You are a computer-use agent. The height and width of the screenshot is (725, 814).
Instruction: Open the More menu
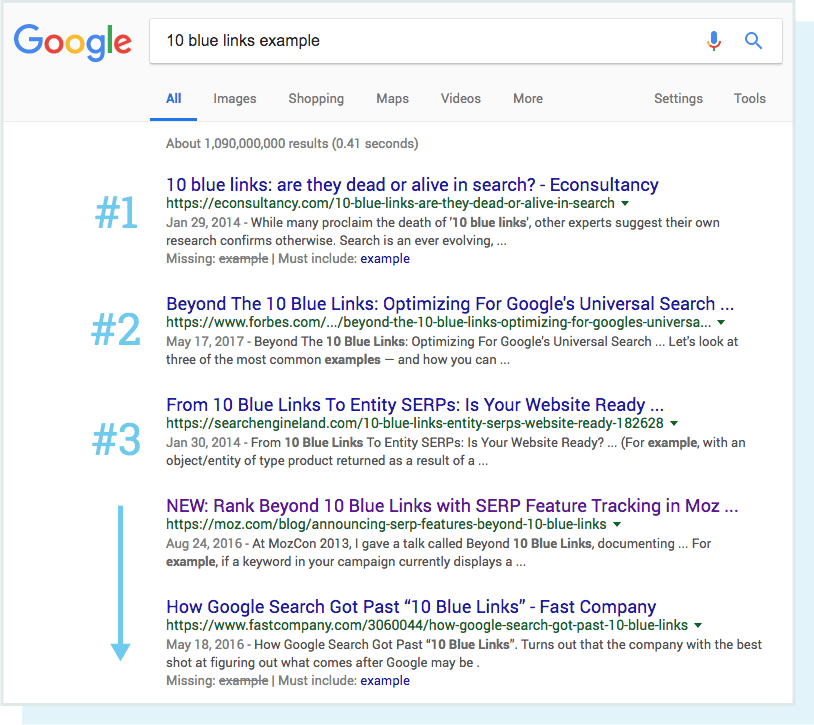[x=527, y=98]
